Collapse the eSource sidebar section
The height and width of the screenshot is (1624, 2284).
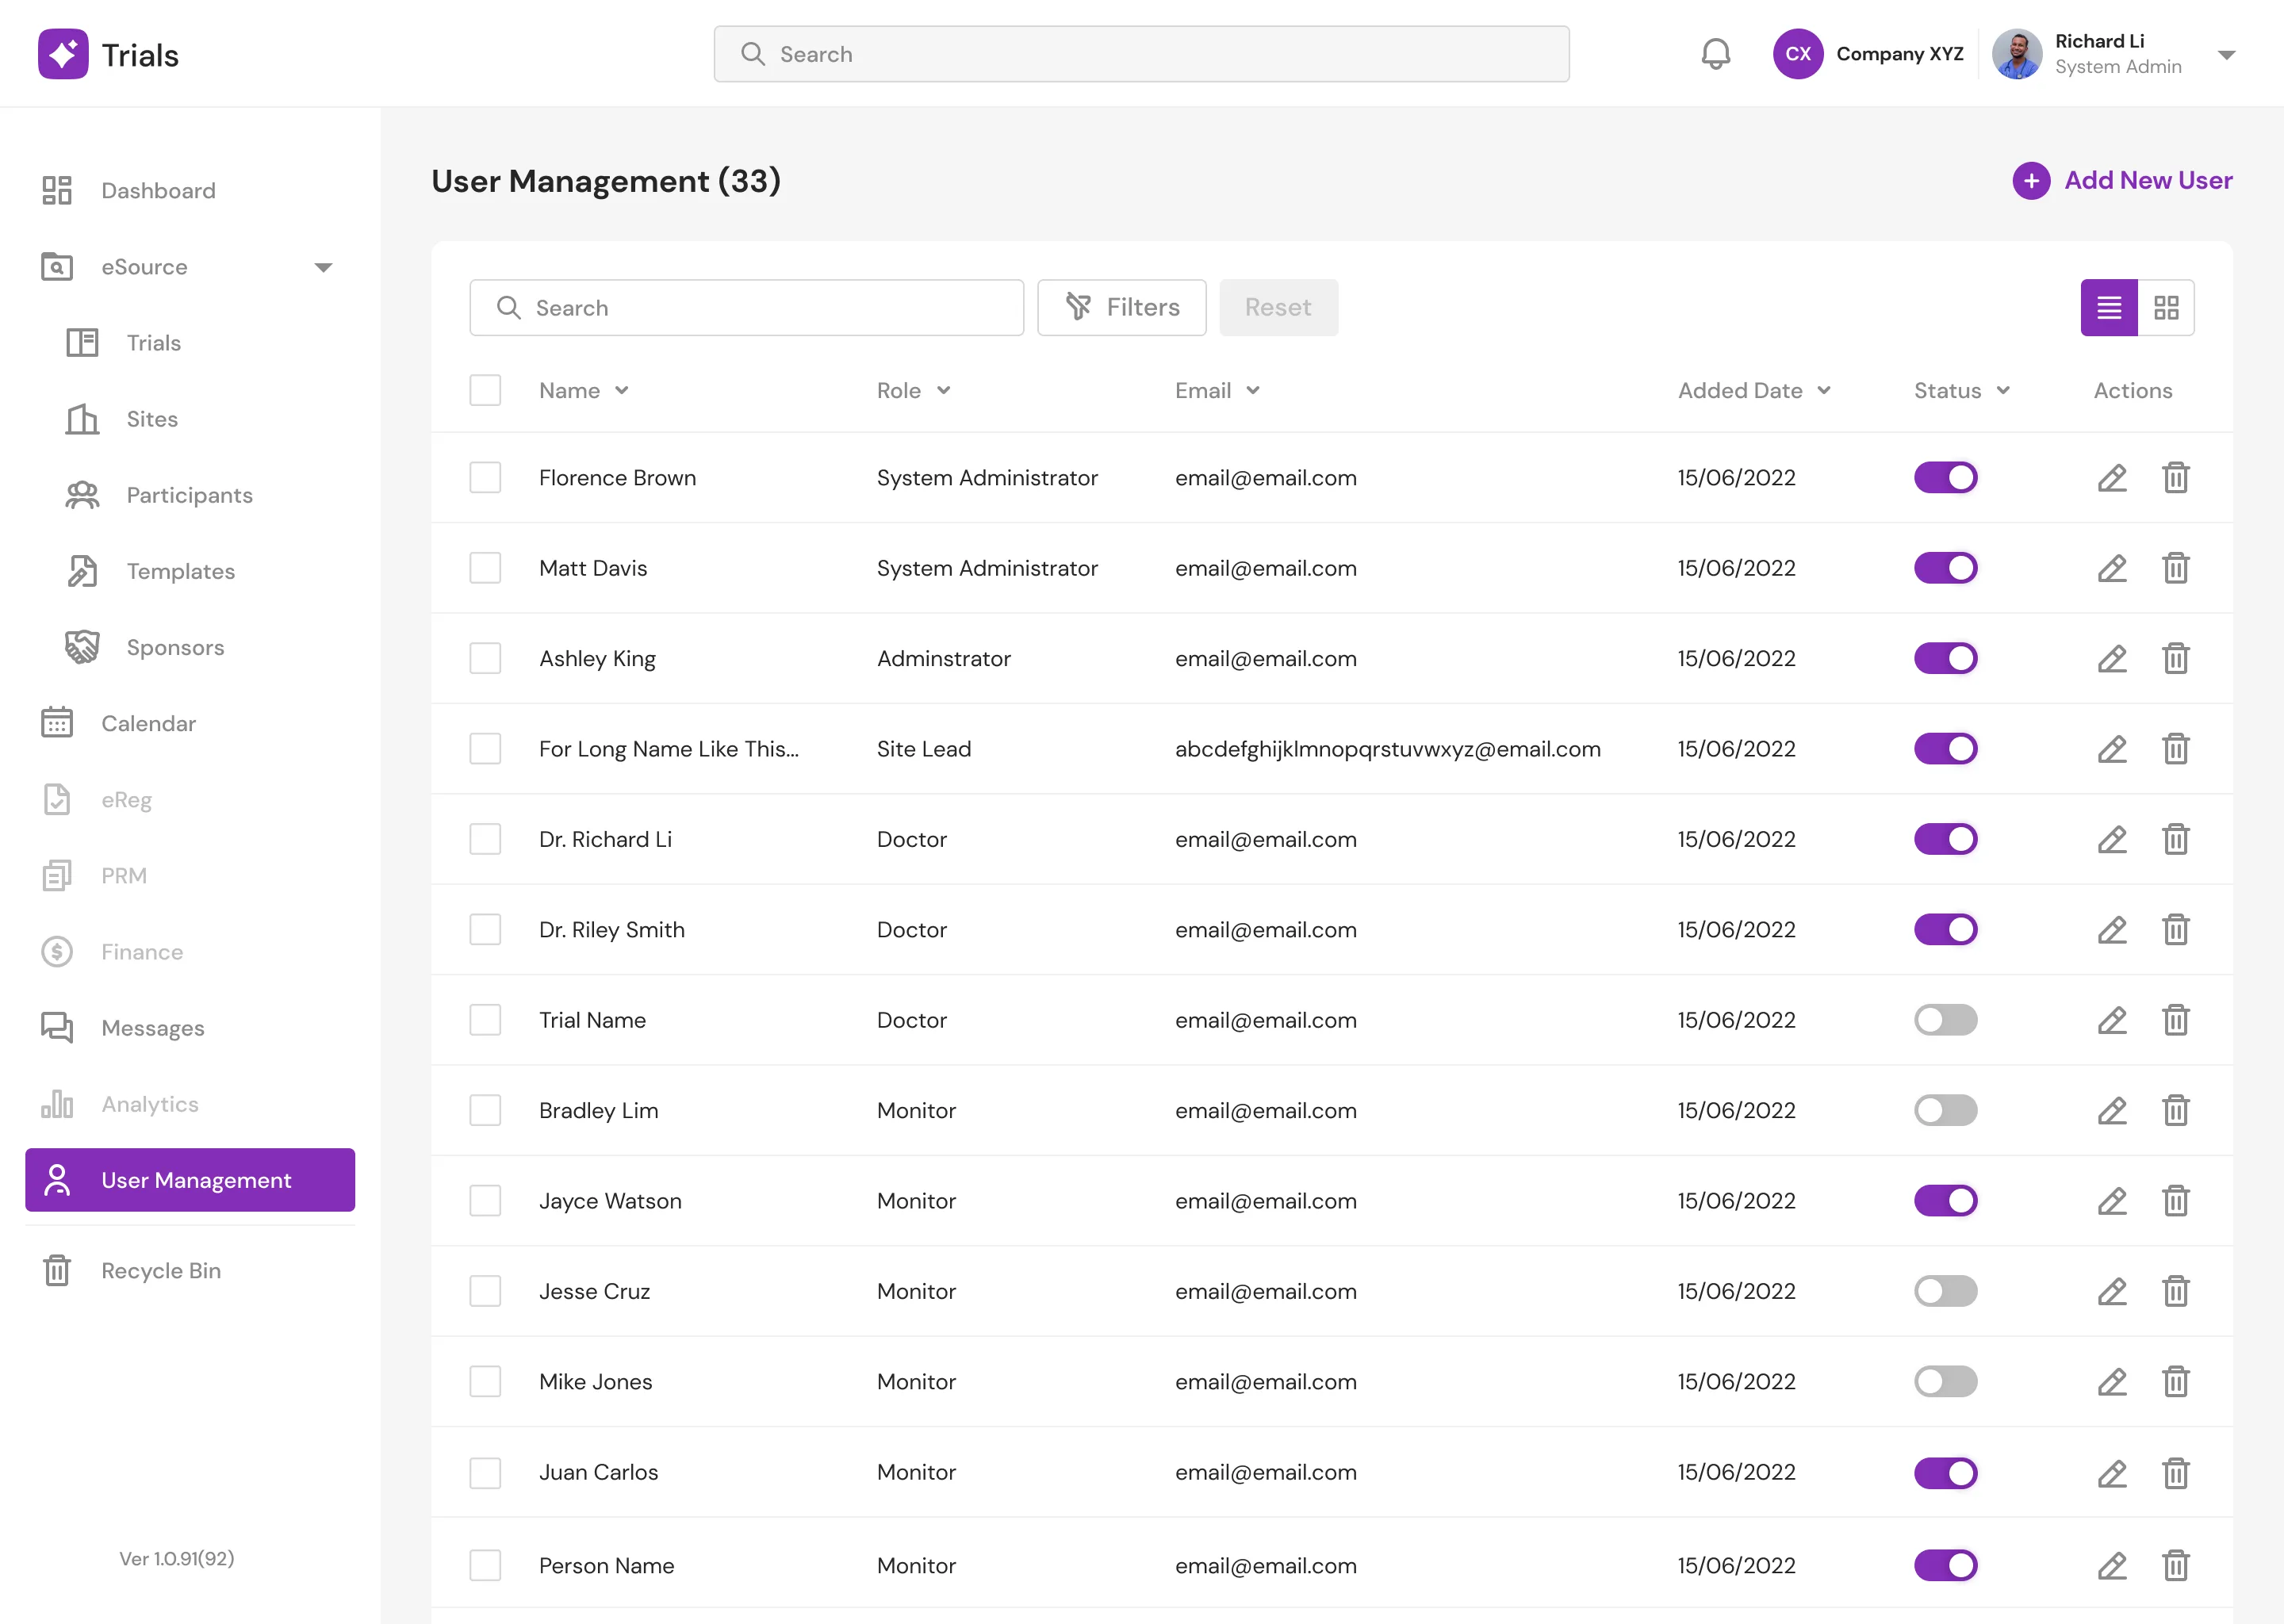click(x=323, y=267)
